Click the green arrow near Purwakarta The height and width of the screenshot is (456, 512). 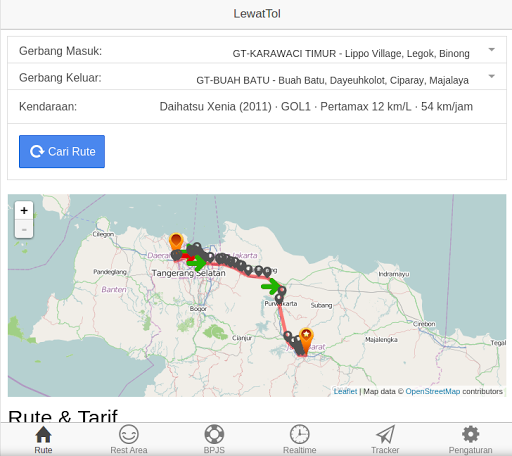[x=271, y=286]
